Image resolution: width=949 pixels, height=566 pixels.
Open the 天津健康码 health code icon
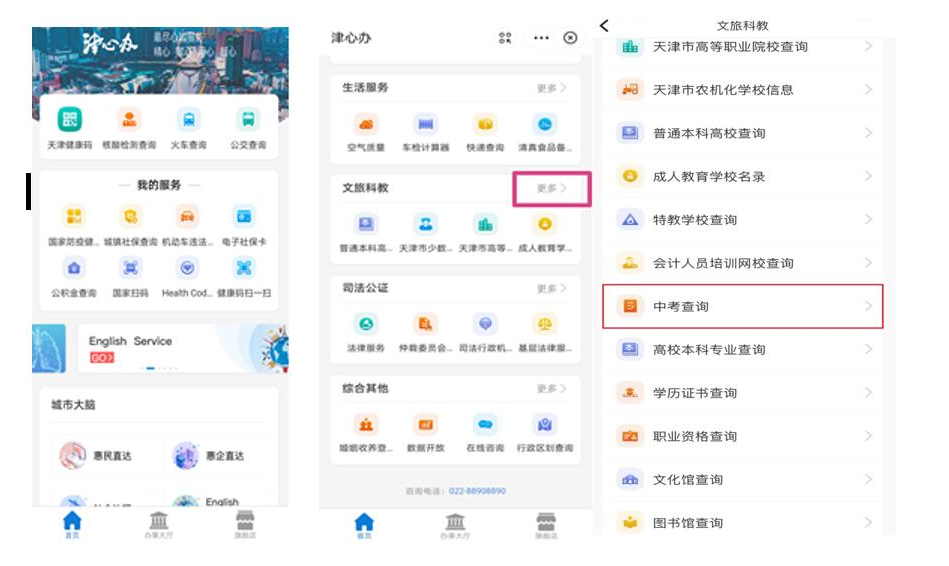point(69,121)
